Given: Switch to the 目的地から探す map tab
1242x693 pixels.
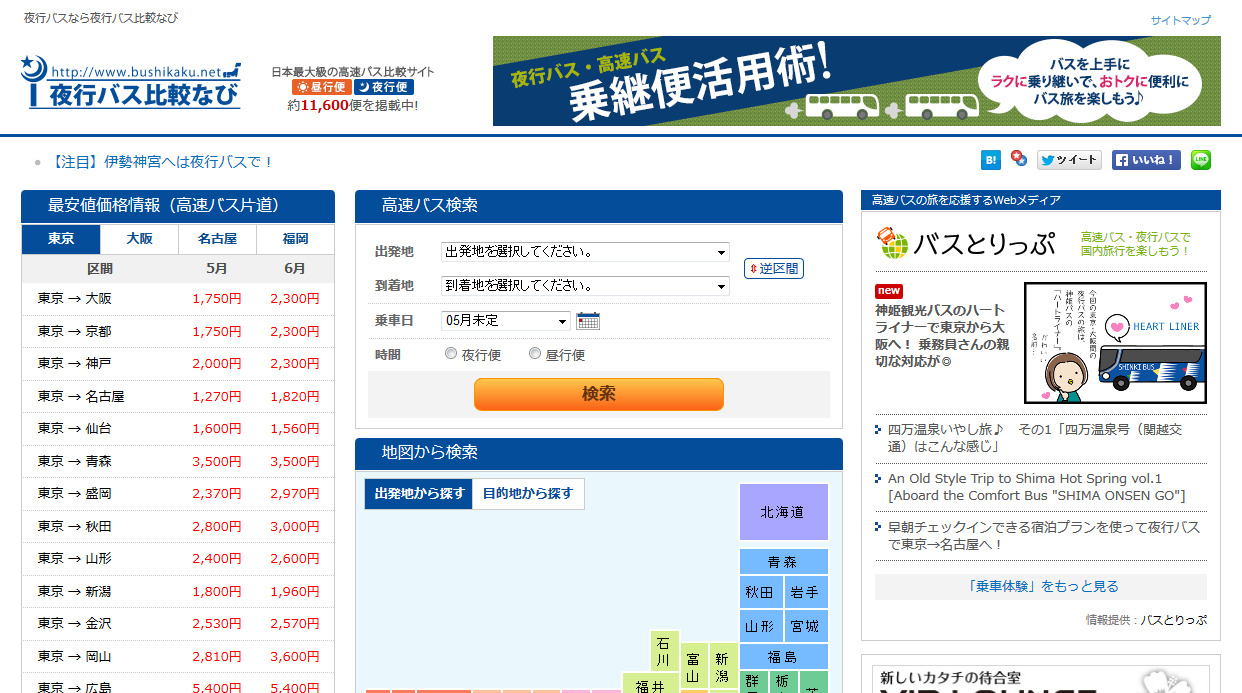Looking at the screenshot, I should click(528, 494).
